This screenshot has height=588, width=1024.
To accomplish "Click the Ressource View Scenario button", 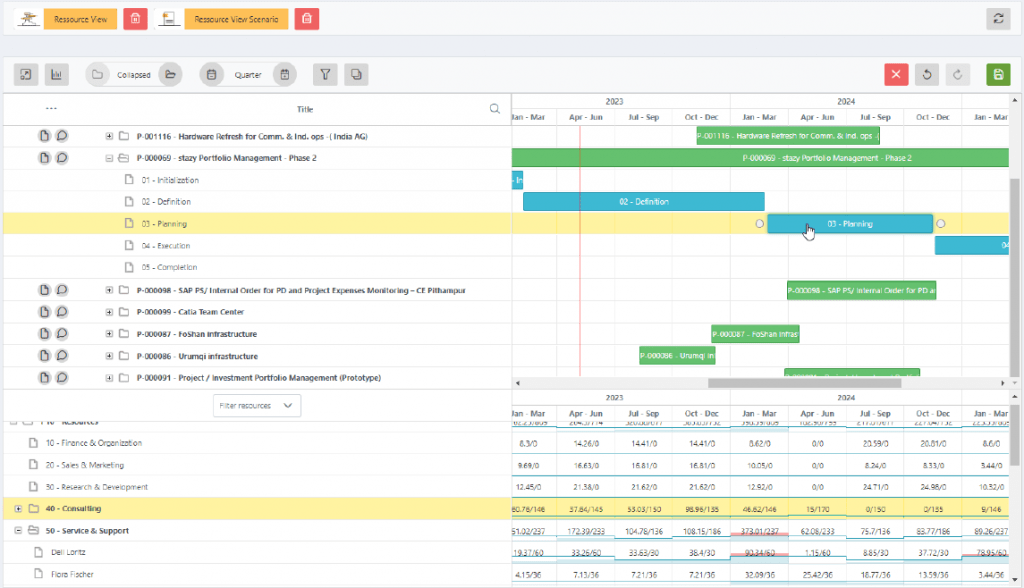I will tap(236, 18).
